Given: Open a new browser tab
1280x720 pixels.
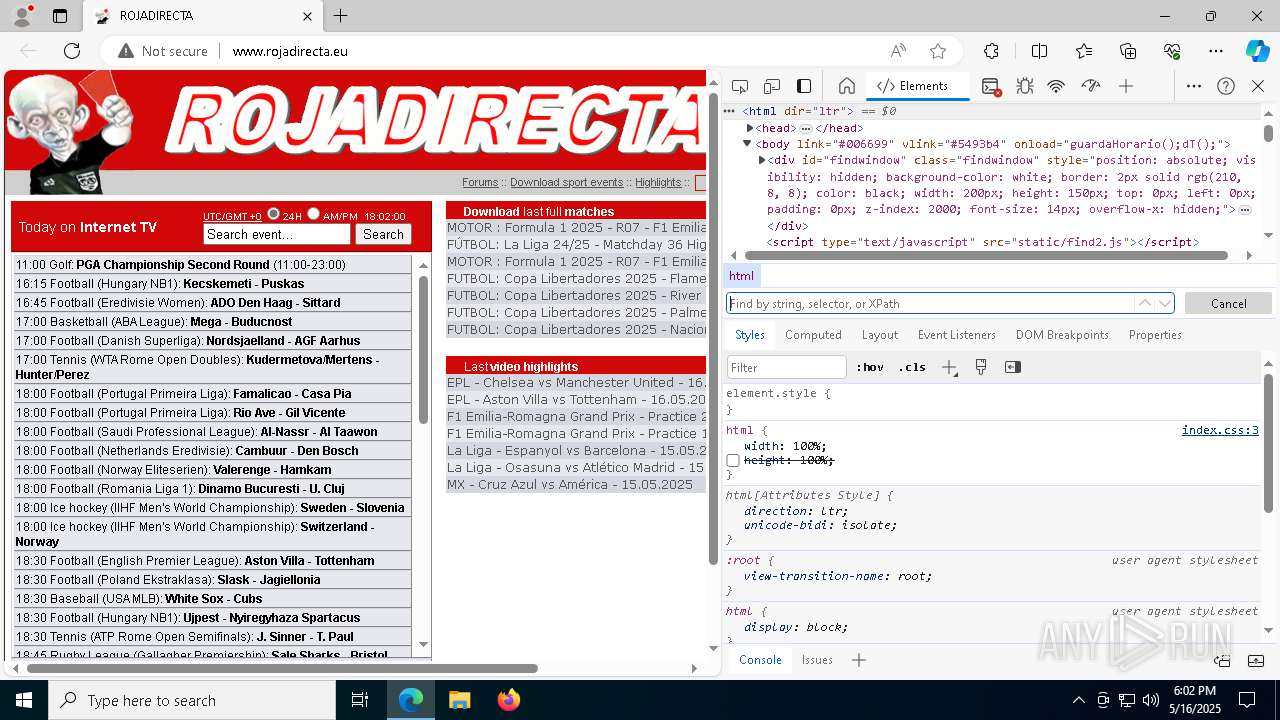Looking at the screenshot, I should 340,16.
